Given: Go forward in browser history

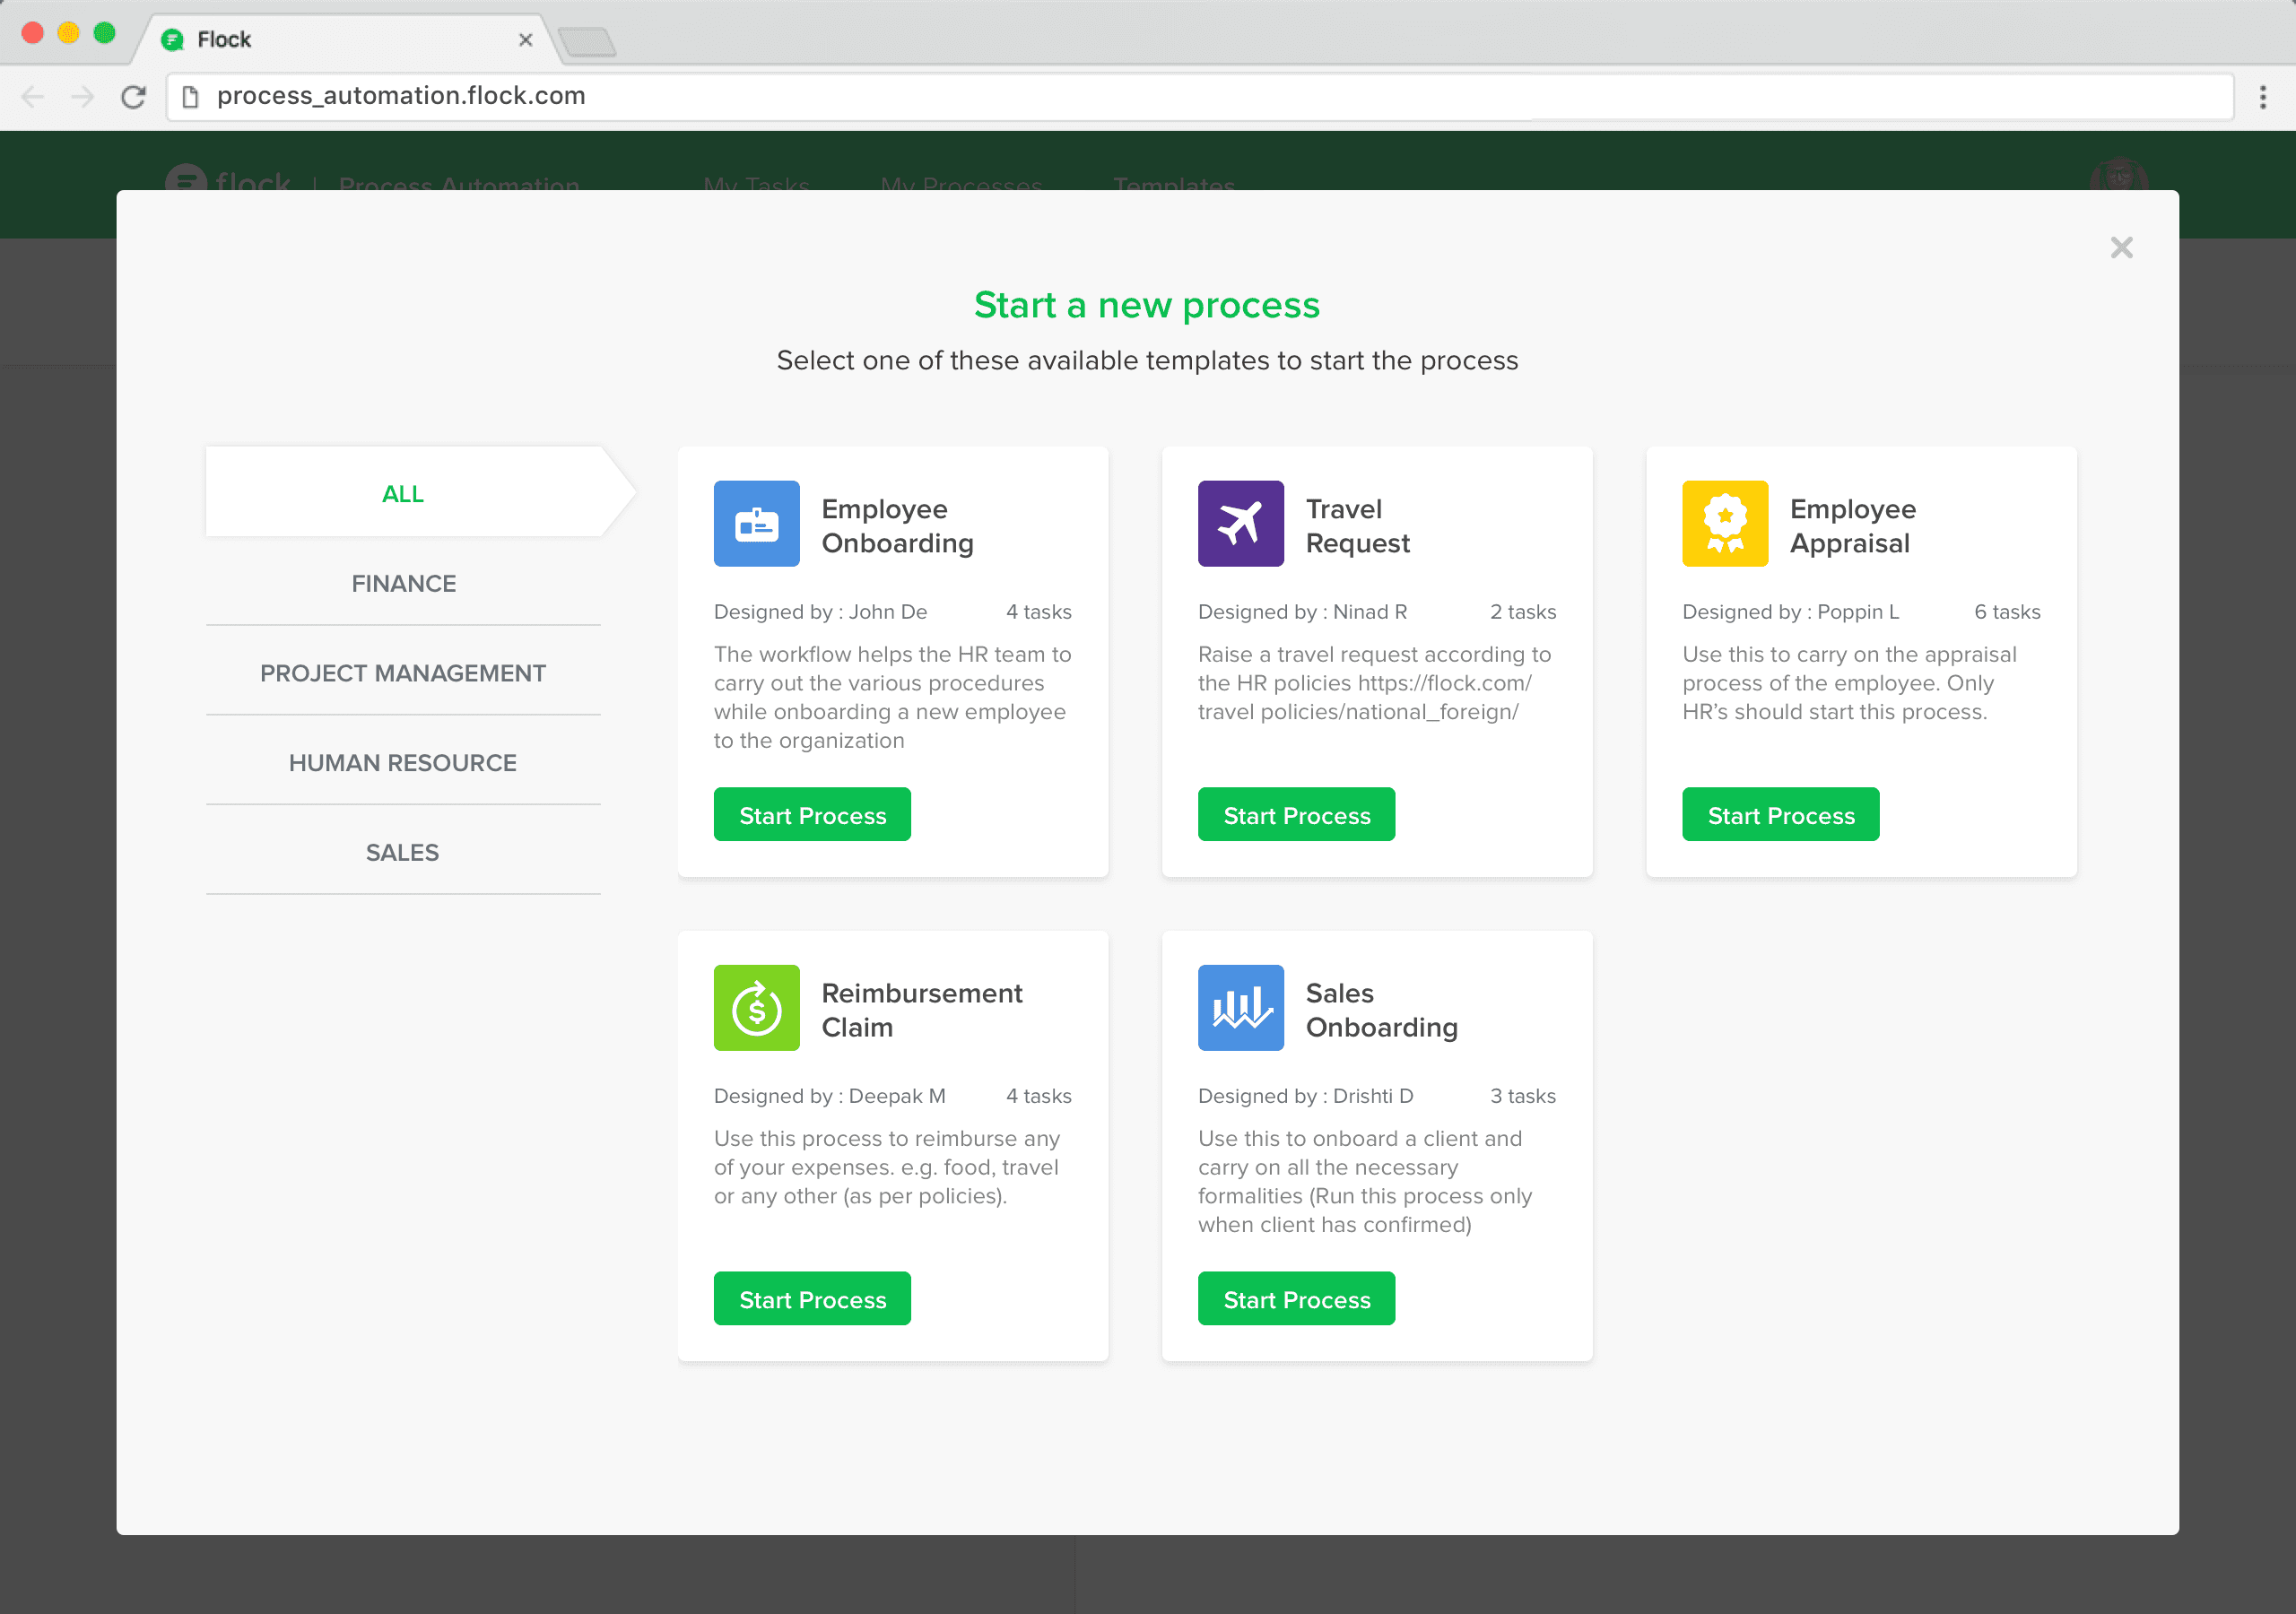Looking at the screenshot, I should click(x=83, y=97).
